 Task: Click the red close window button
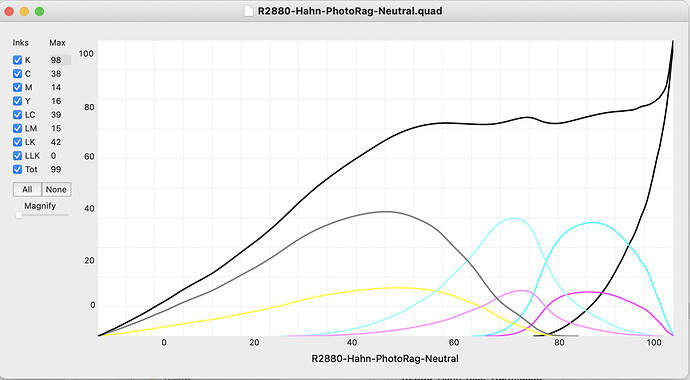coord(9,11)
